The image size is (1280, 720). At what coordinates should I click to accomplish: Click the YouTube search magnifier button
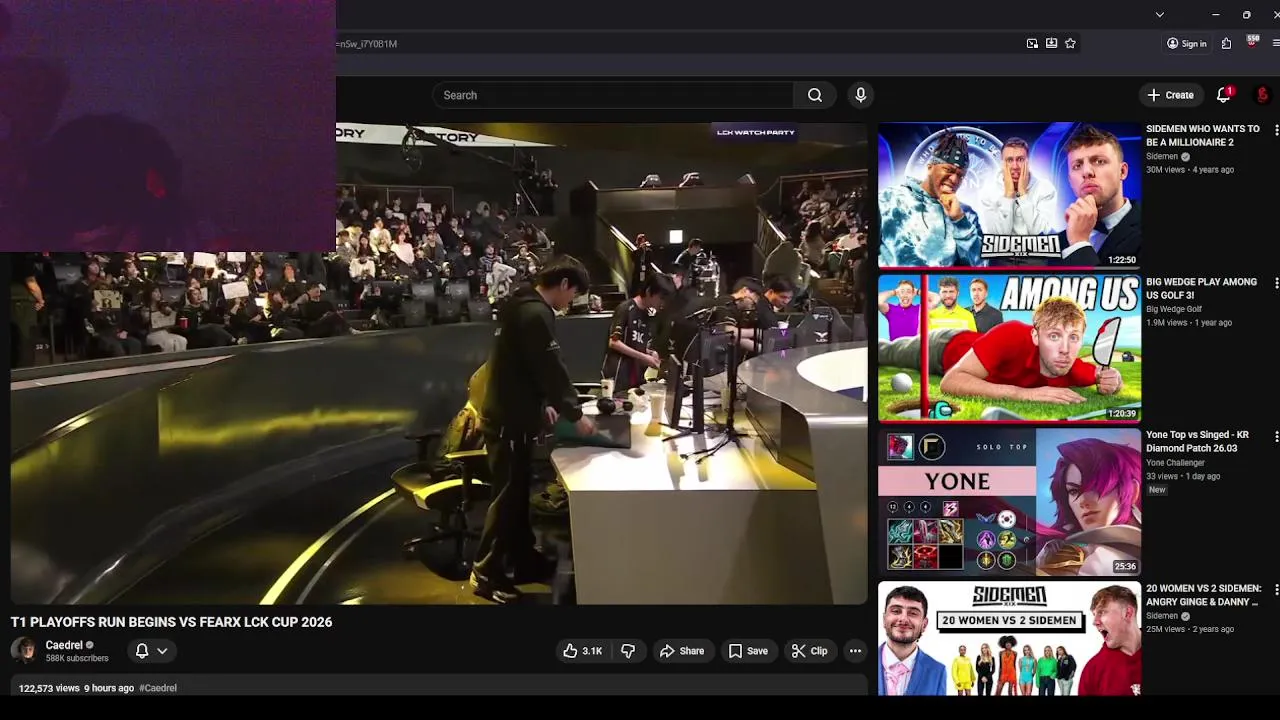(x=815, y=95)
